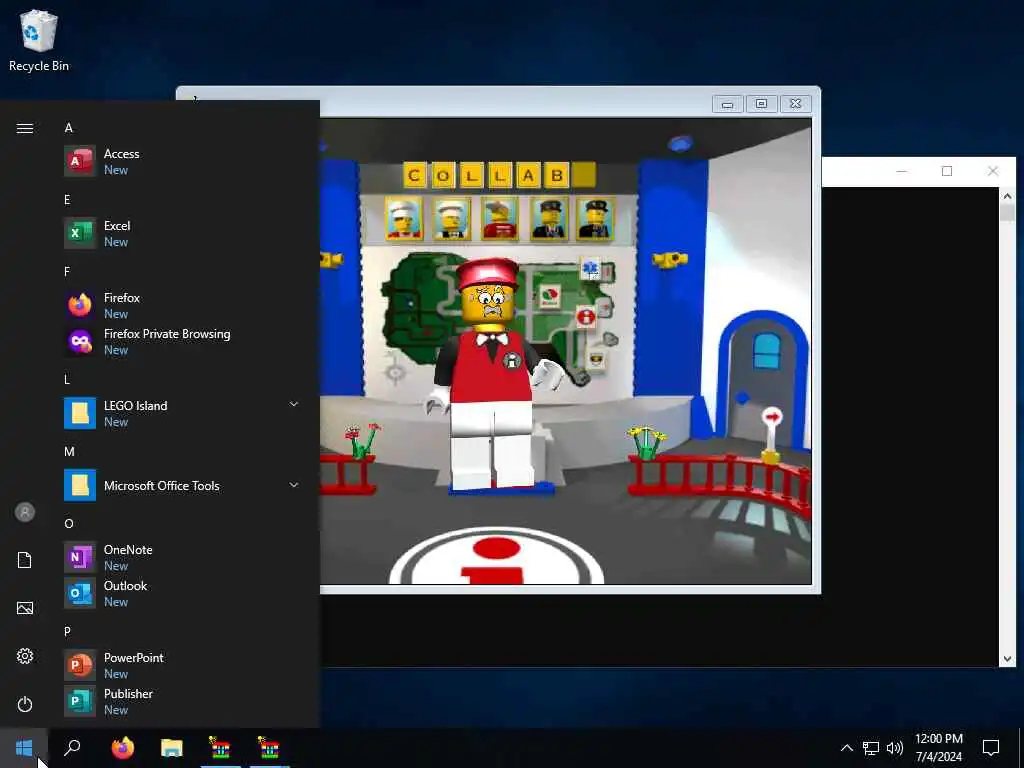Click the Windows Start button
This screenshot has height=768, width=1024.
click(24, 748)
